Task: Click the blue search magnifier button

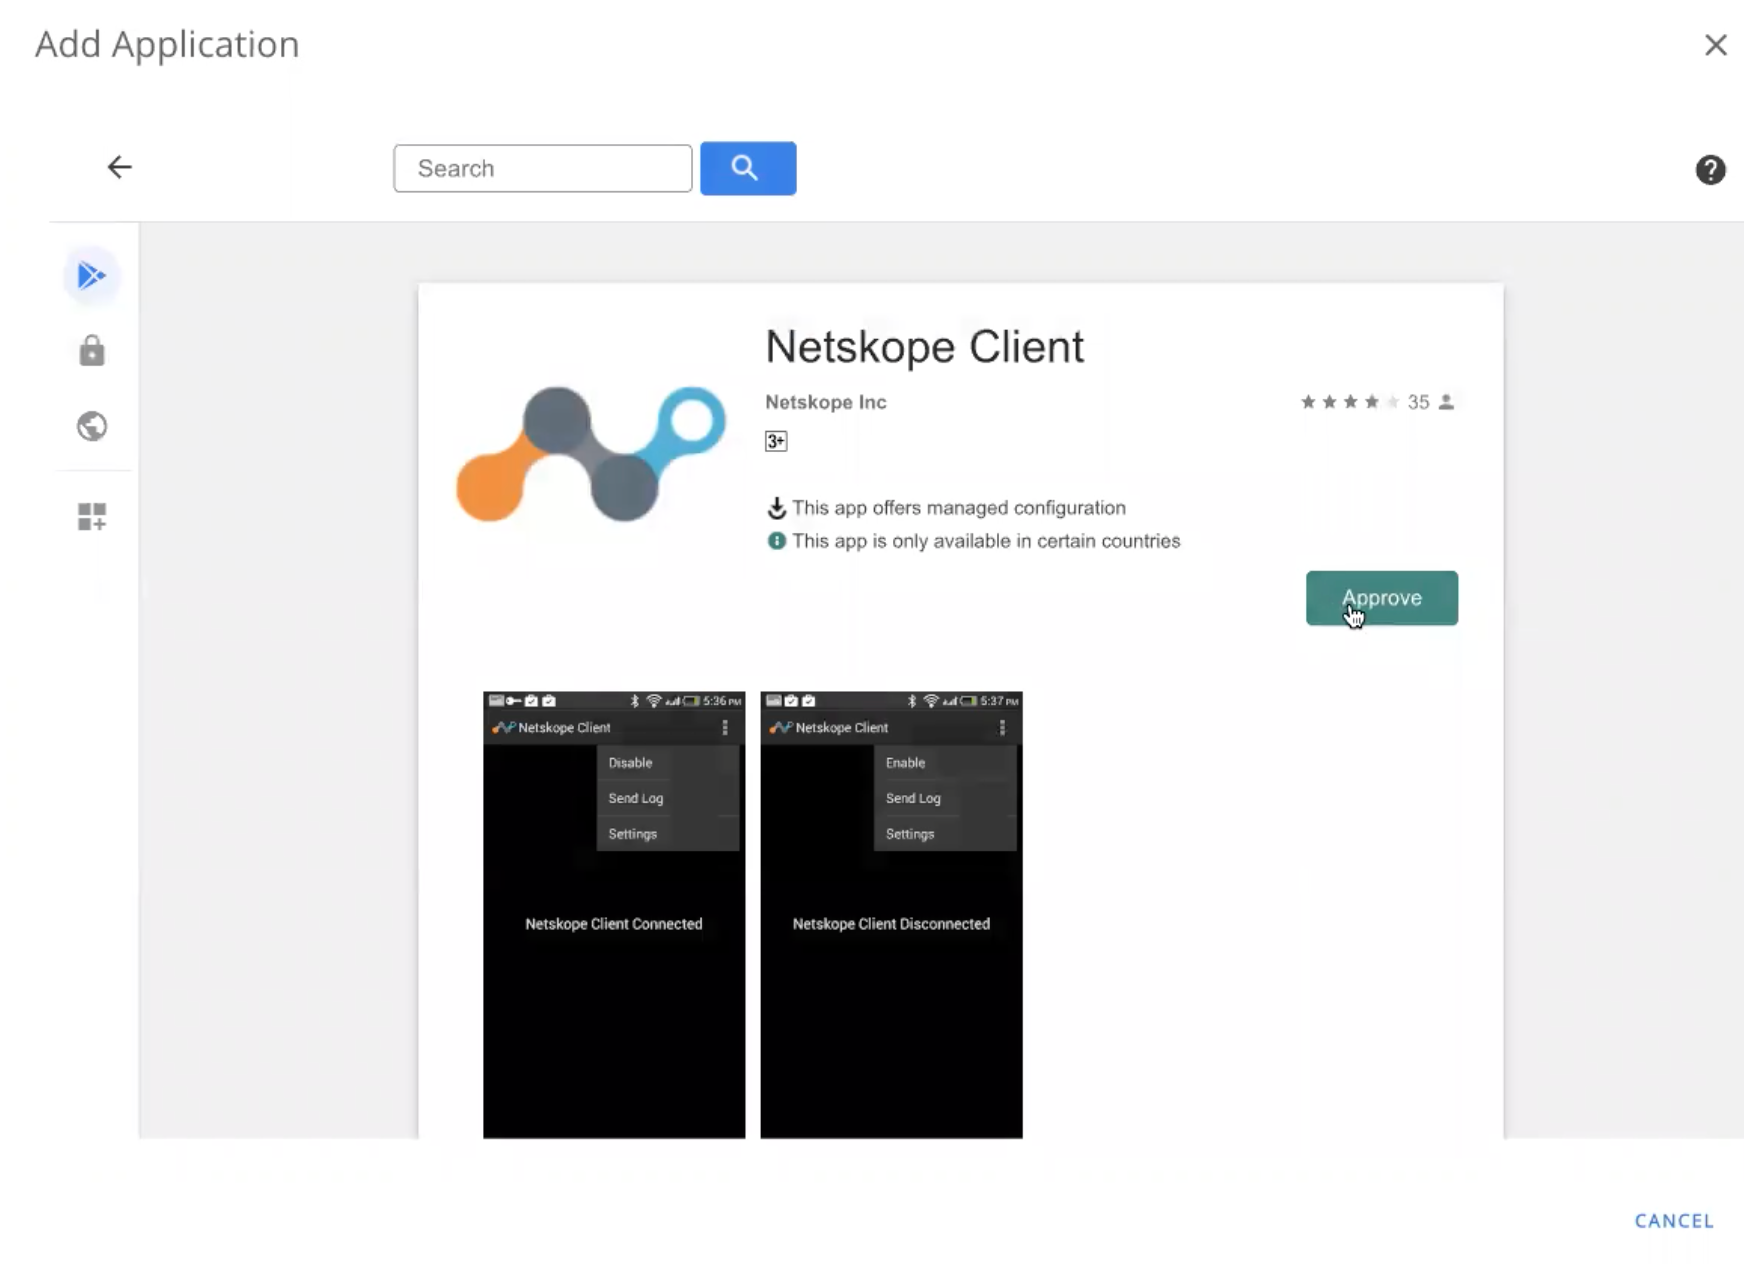Action: [747, 168]
